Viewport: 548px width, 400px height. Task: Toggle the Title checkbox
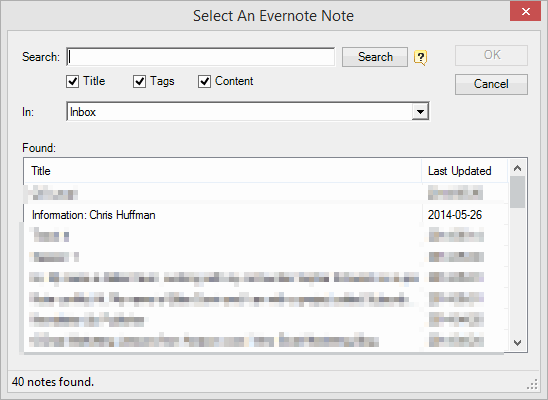click(72, 81)
